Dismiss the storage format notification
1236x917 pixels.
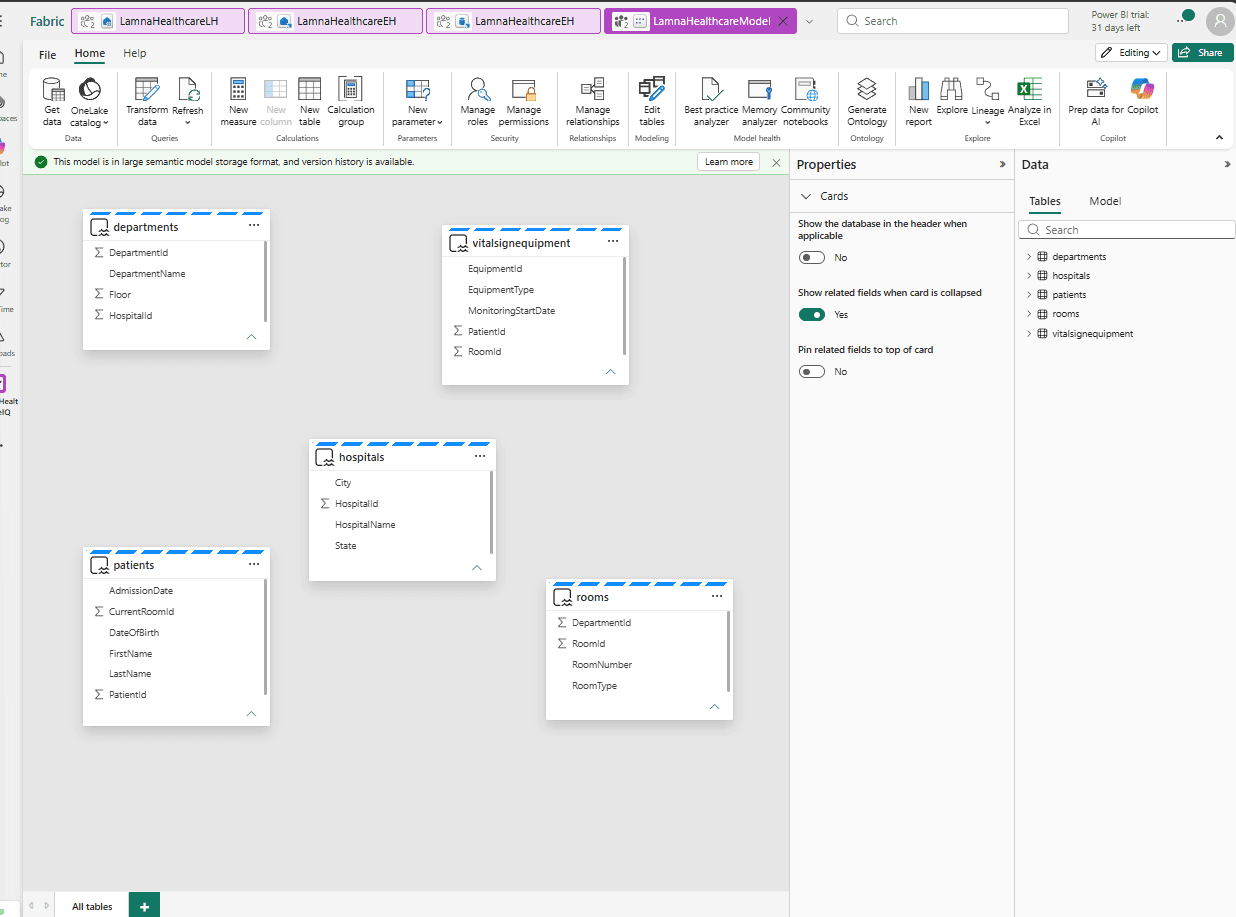(776, 162)
